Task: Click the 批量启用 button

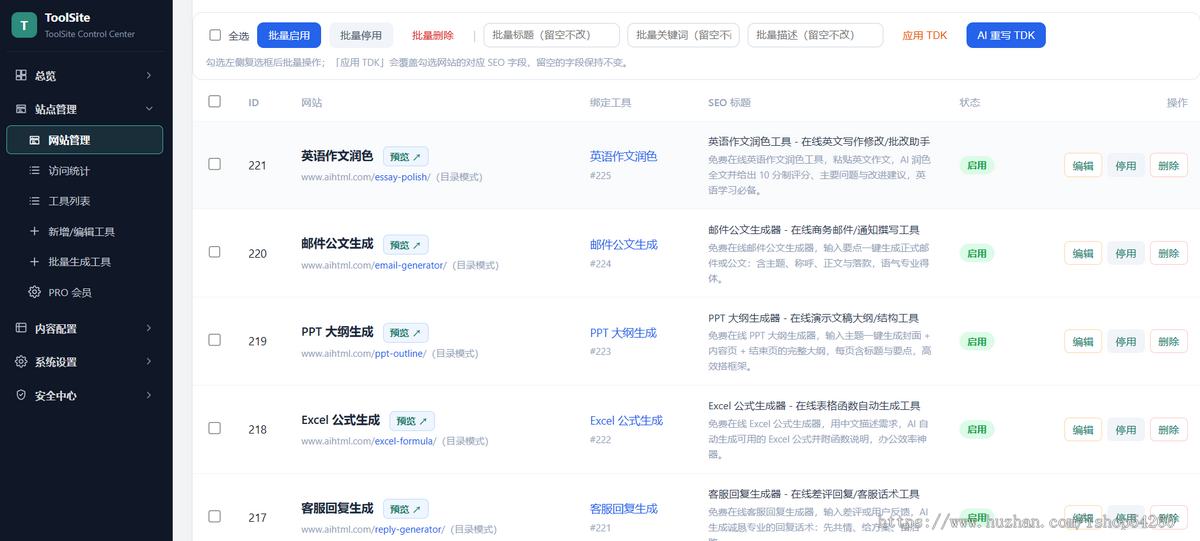Action: [x=289, y=35]
